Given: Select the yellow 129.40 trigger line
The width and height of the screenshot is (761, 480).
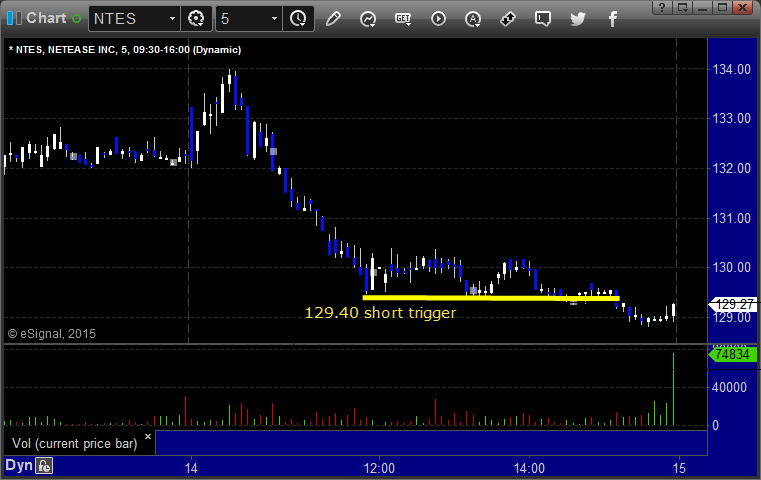Looking at the screenshot, I should click(x=491, y=298).
